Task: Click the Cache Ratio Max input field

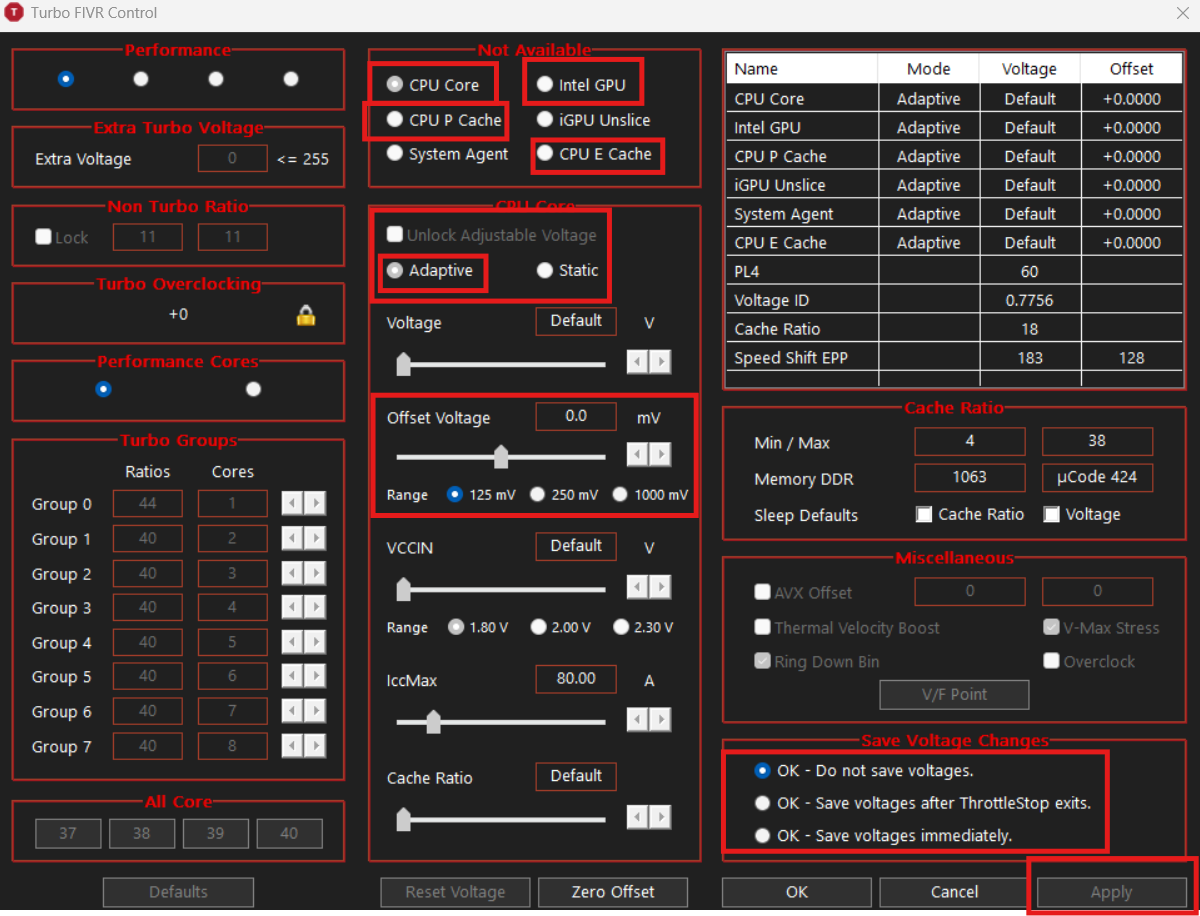Action: click(1097, 441)
